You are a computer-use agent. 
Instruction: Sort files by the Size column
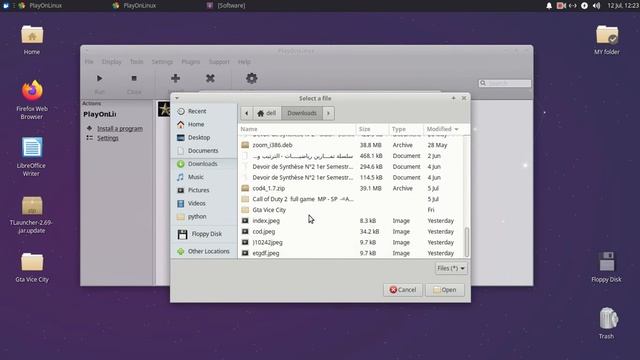click(x=372, y=129)
